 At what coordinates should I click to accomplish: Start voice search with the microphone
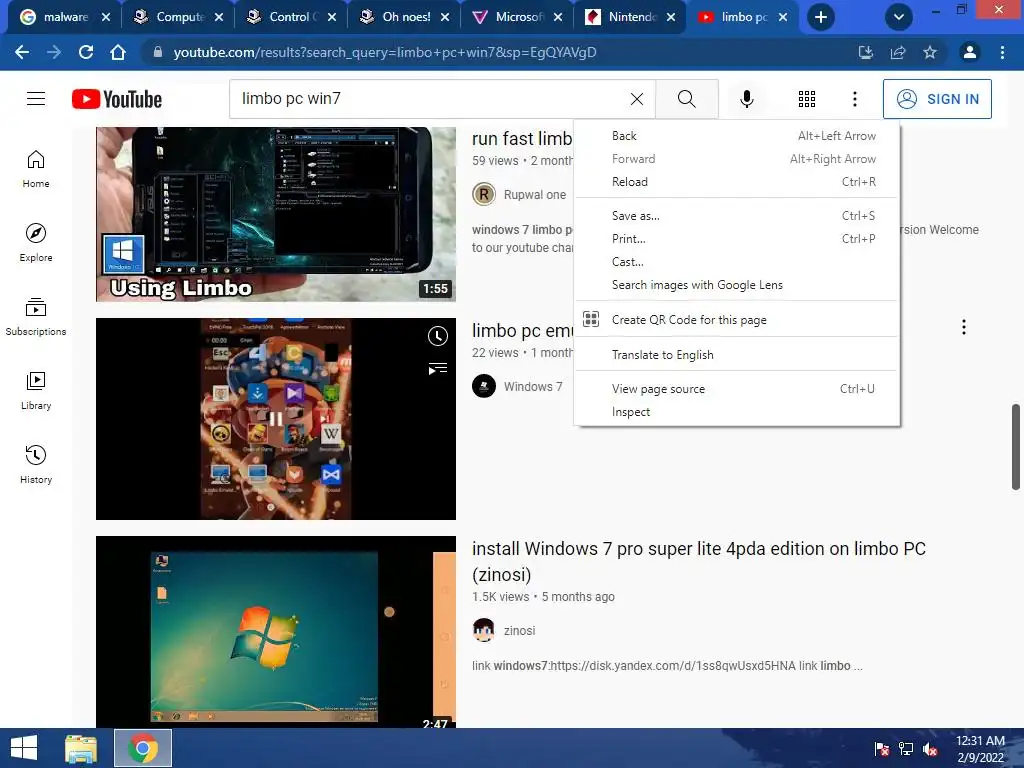[x=746, y=99]
